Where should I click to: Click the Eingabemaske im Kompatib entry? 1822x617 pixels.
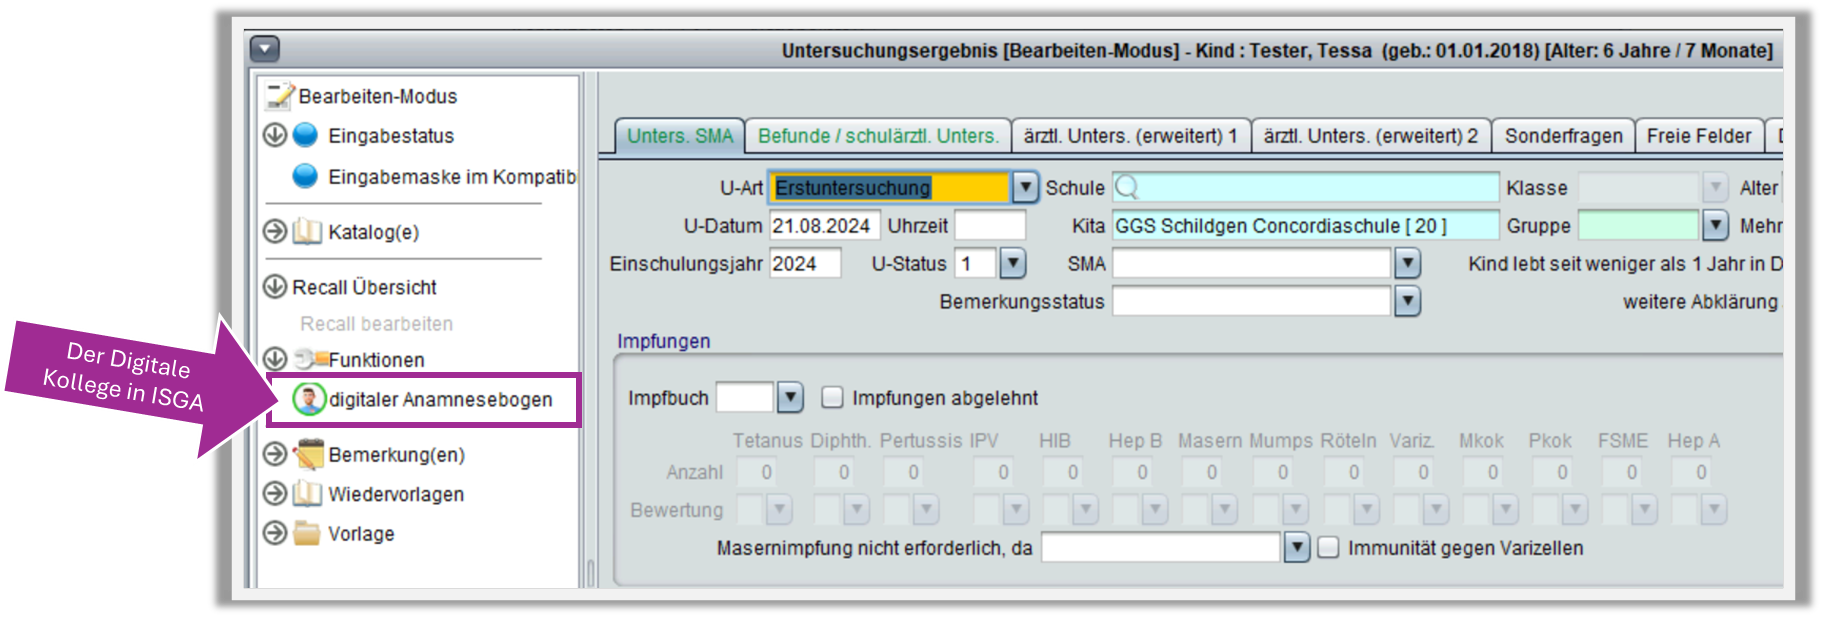coord(451,176)
